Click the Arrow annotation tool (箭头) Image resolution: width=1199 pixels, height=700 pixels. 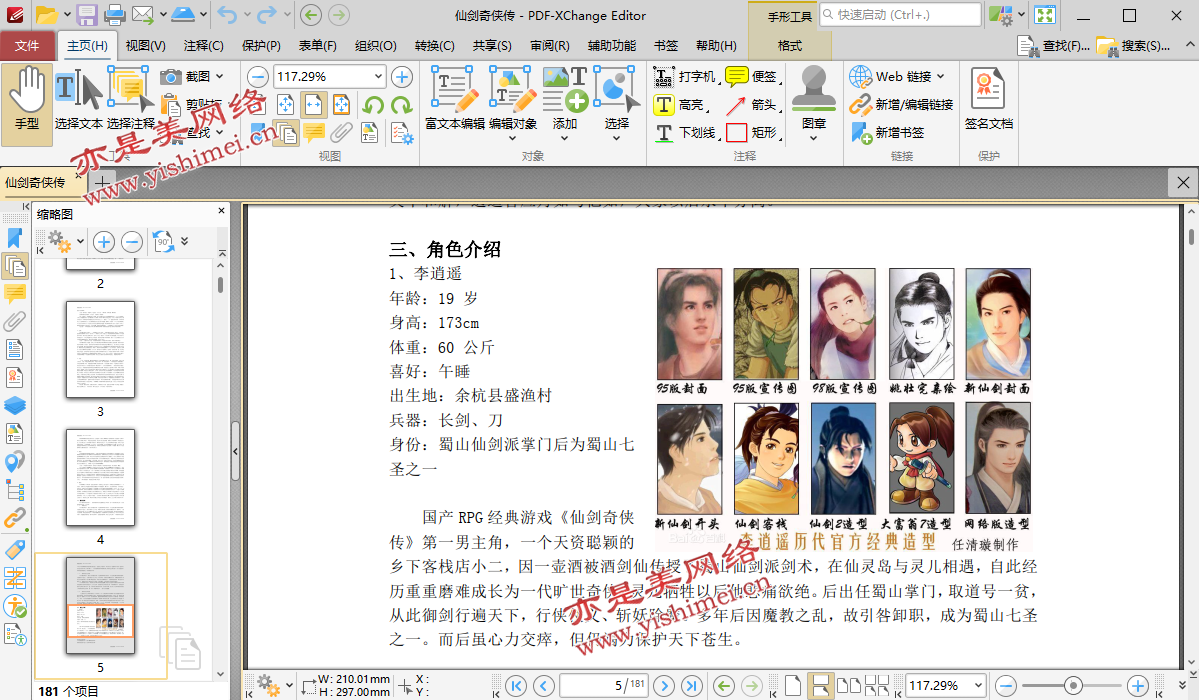753,105
